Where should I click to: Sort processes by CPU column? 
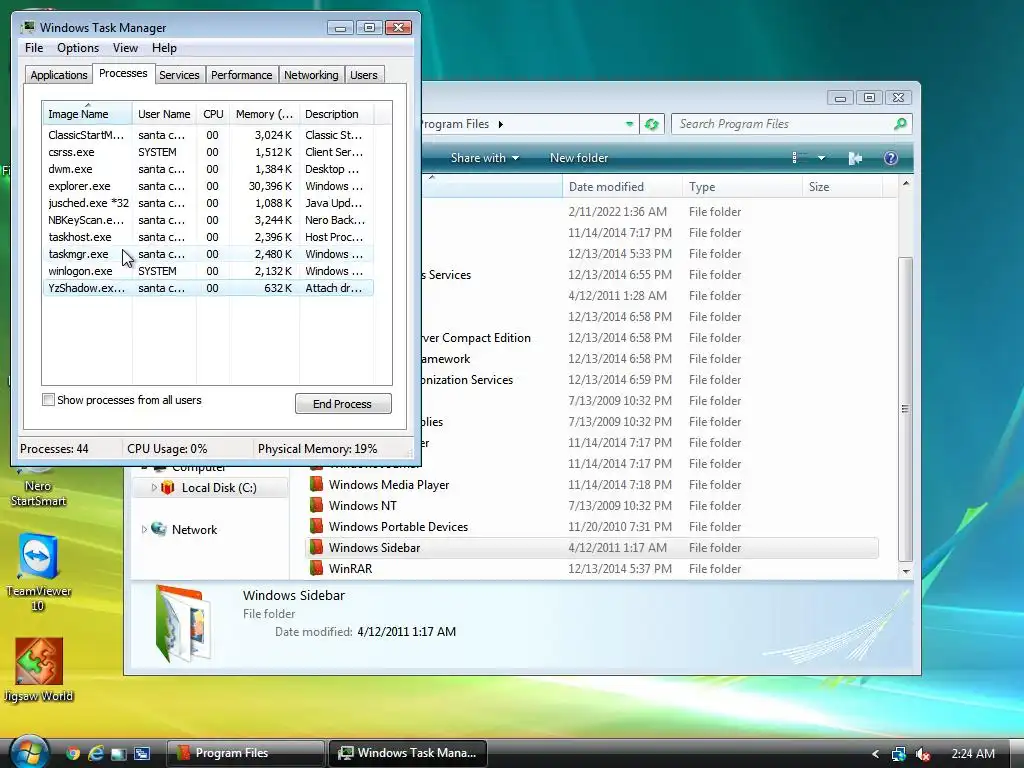pyautogui.click(x=214, y=114)
